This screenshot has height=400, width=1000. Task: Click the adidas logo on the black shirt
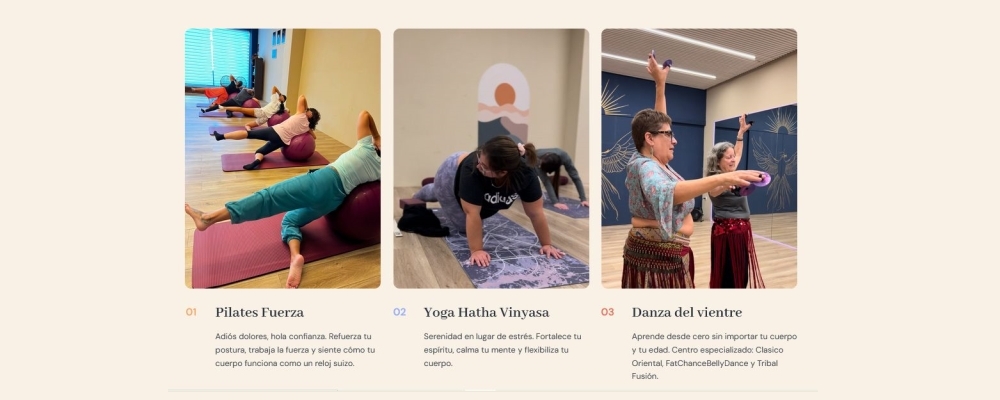point(501,198)
